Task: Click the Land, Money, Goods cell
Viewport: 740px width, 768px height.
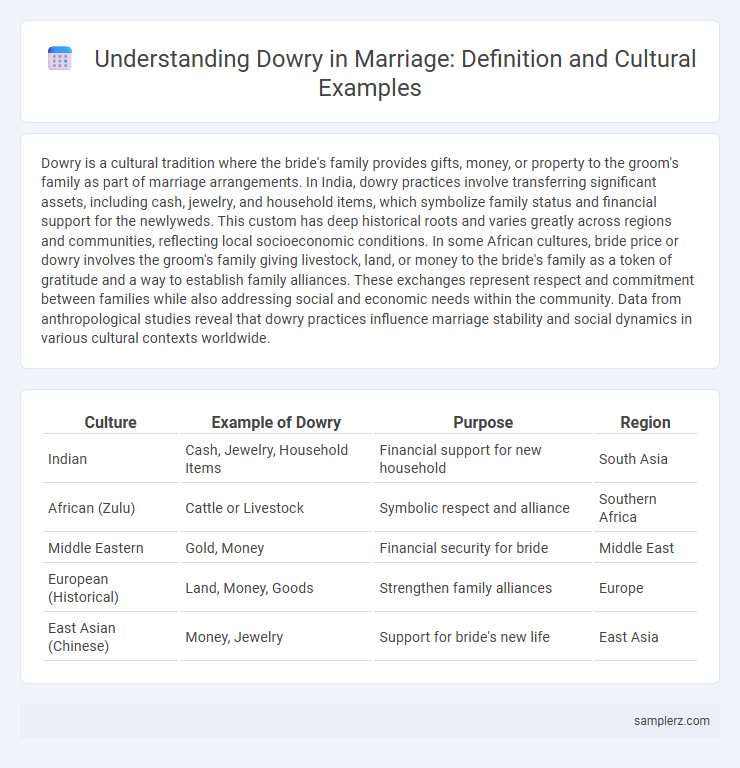Action: coord(276,588)
